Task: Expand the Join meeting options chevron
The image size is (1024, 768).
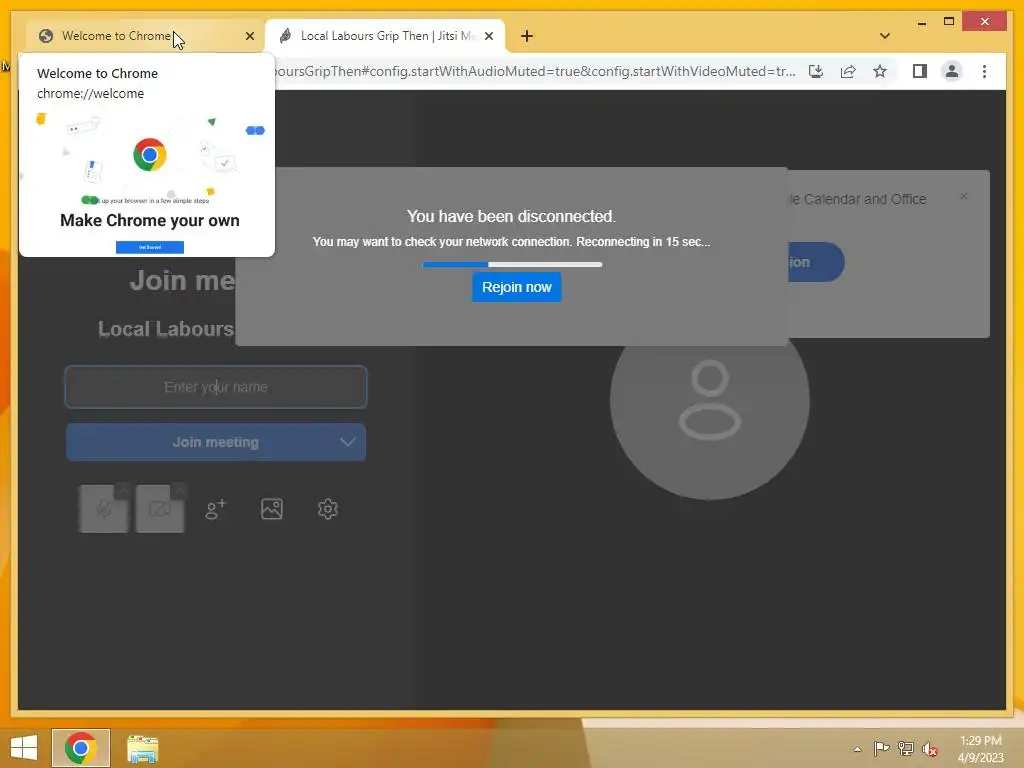Action: pos(348,442)
